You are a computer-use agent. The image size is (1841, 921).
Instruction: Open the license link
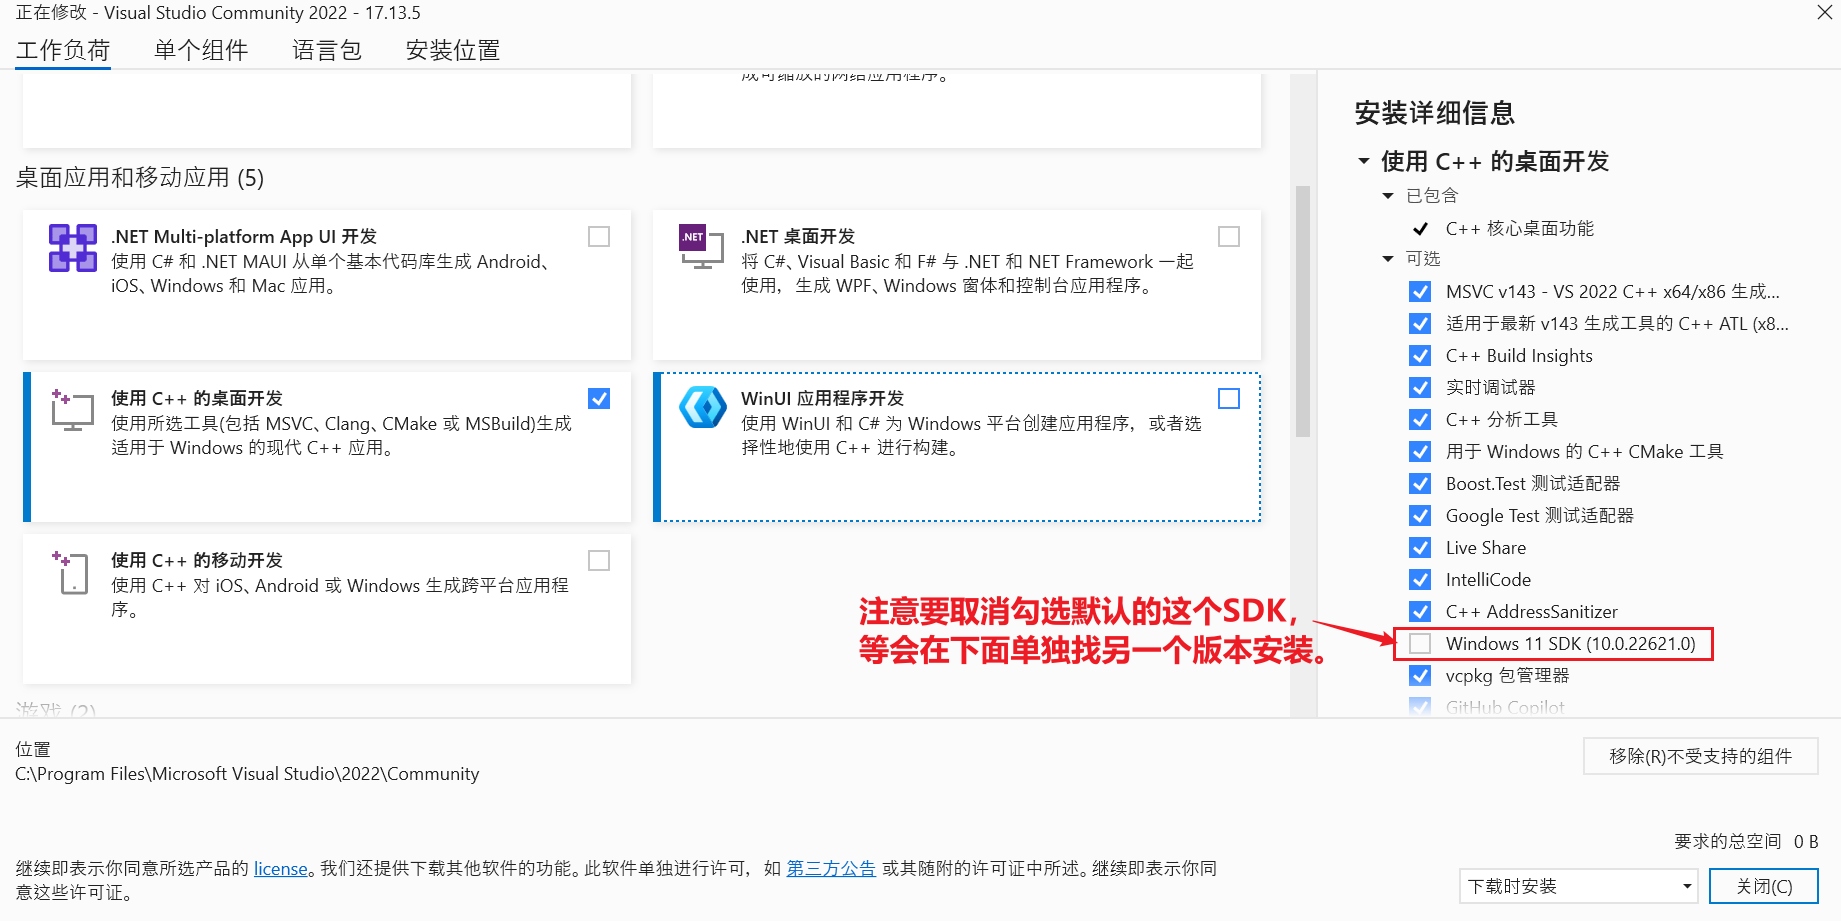(281, 869)
